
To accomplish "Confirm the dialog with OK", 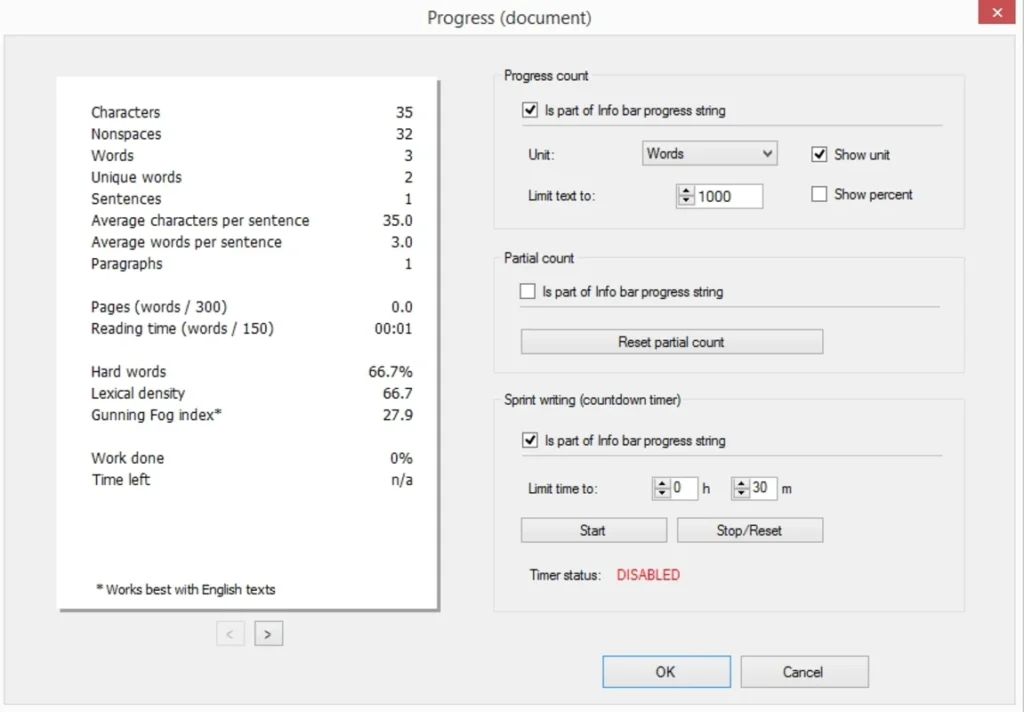I will (666, 672).
